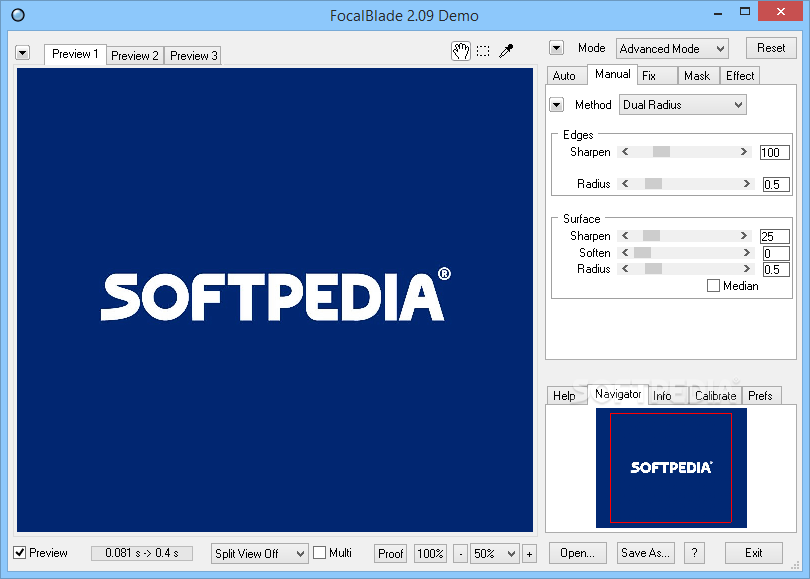Click right arrow of Surface Sharpen slider

point(743,236)
